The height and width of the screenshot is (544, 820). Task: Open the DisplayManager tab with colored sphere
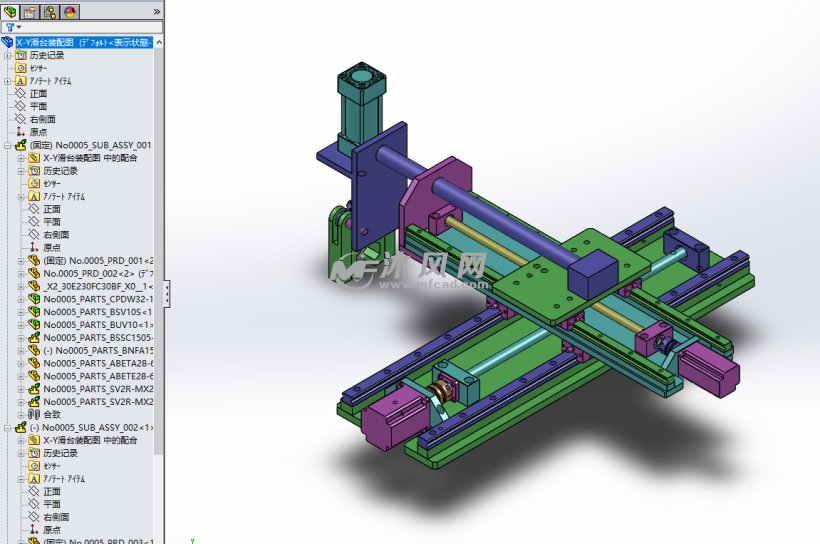70,11
